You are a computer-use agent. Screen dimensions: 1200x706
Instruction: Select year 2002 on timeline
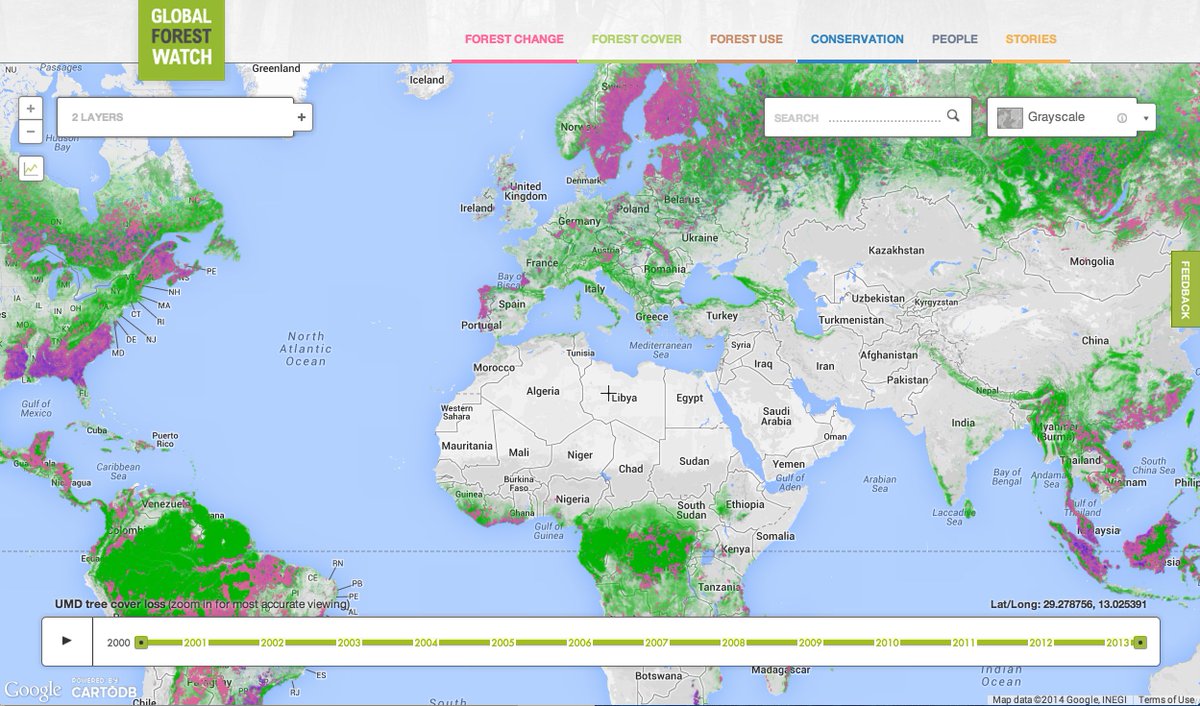pyautogui.click(x=272, y=642)
